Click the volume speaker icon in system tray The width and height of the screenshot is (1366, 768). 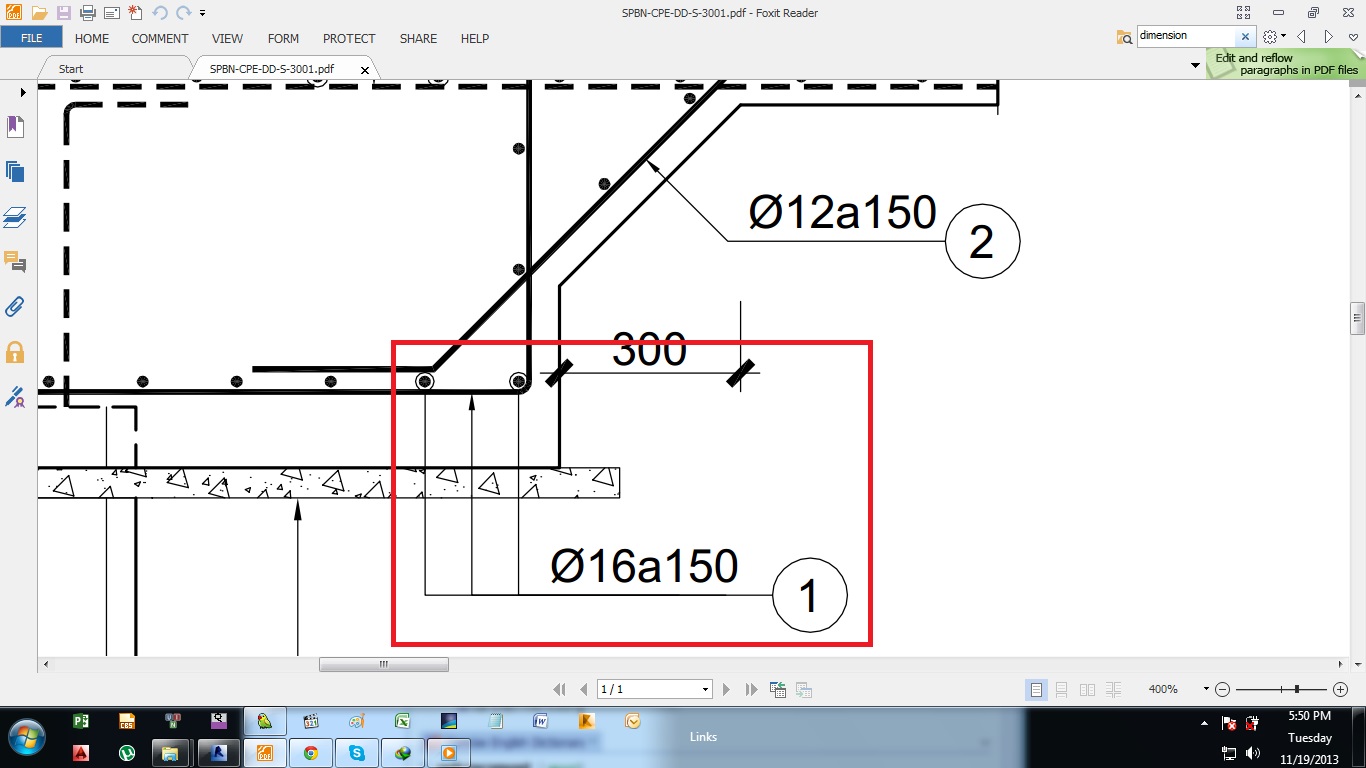[1254, 752]
